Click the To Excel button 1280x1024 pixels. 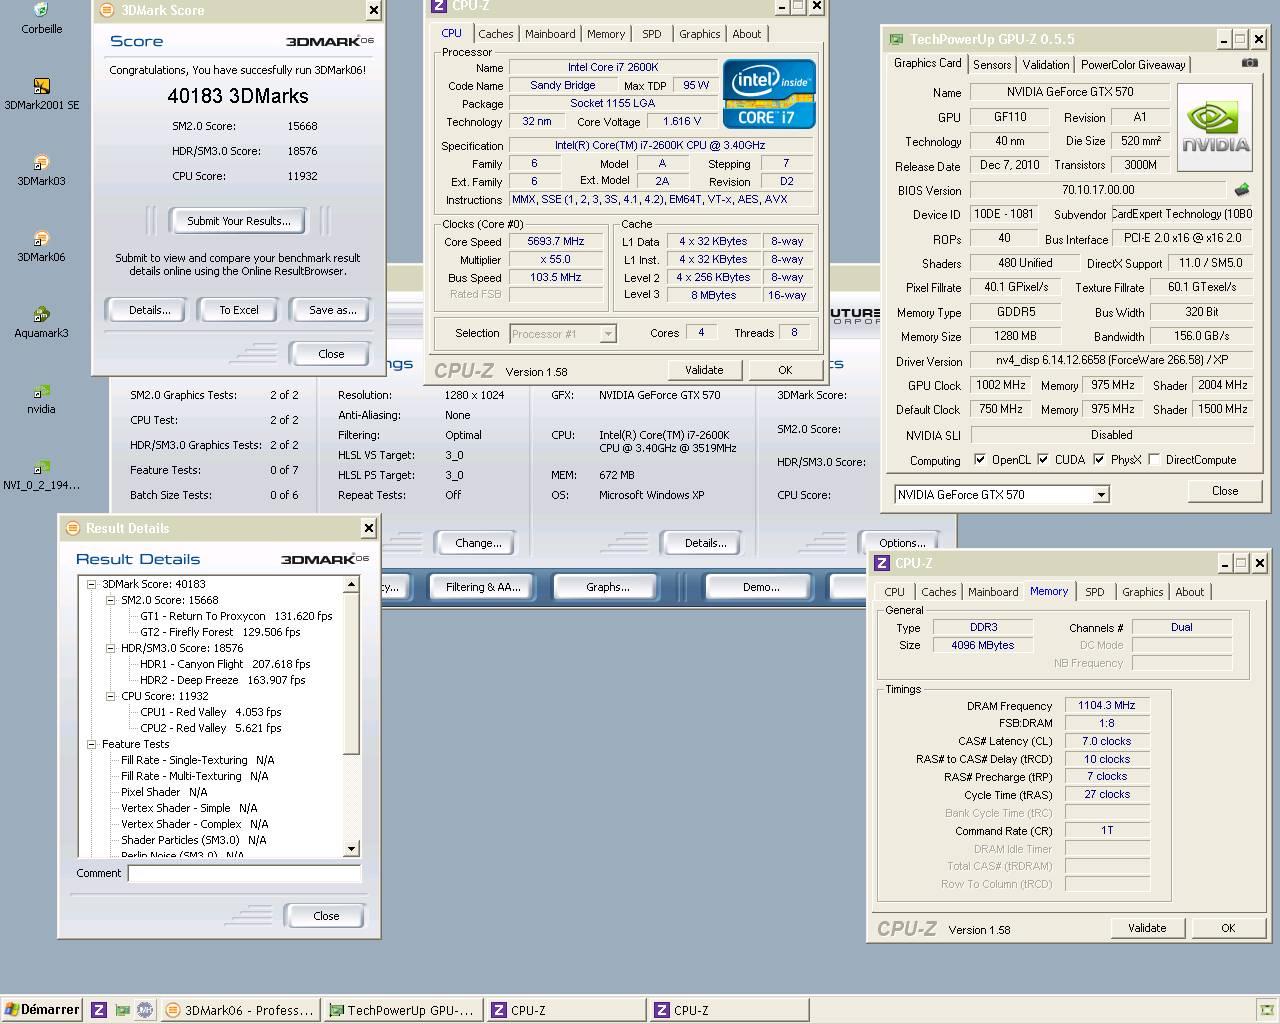tap(239, 310)
